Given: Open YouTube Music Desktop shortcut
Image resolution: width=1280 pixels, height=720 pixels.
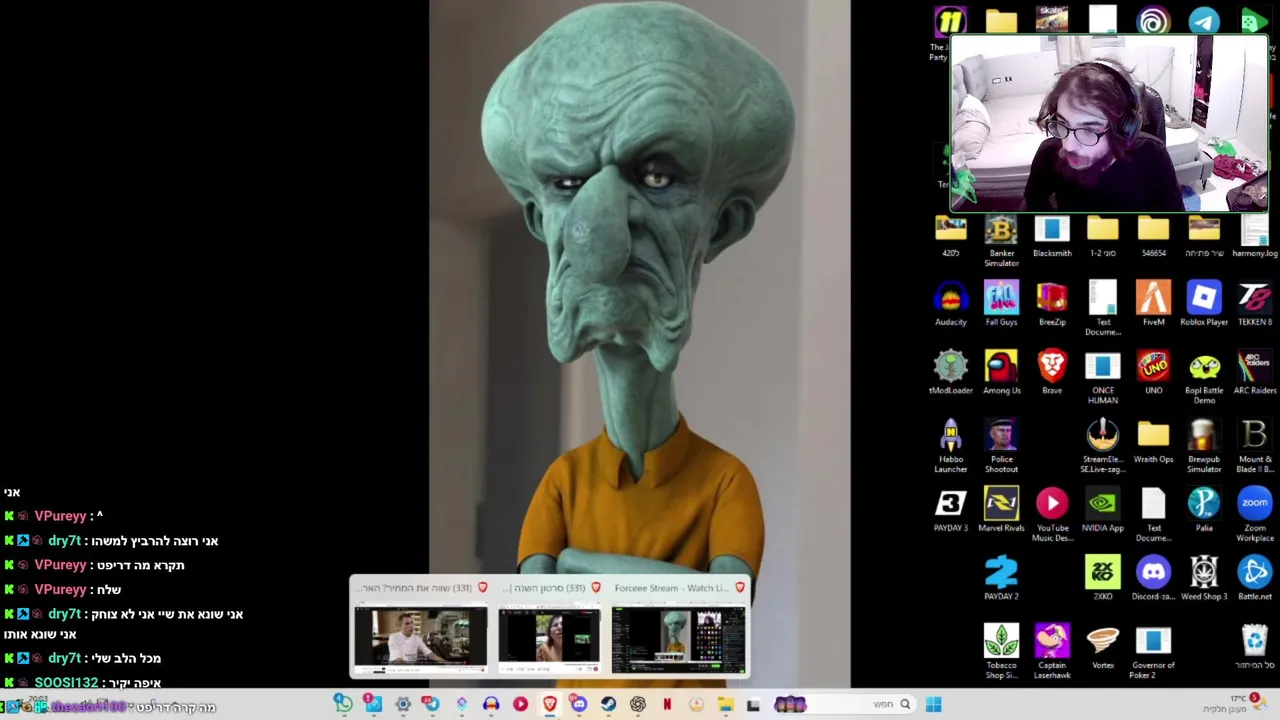Looking at the screenshot, I should 1052,515.
